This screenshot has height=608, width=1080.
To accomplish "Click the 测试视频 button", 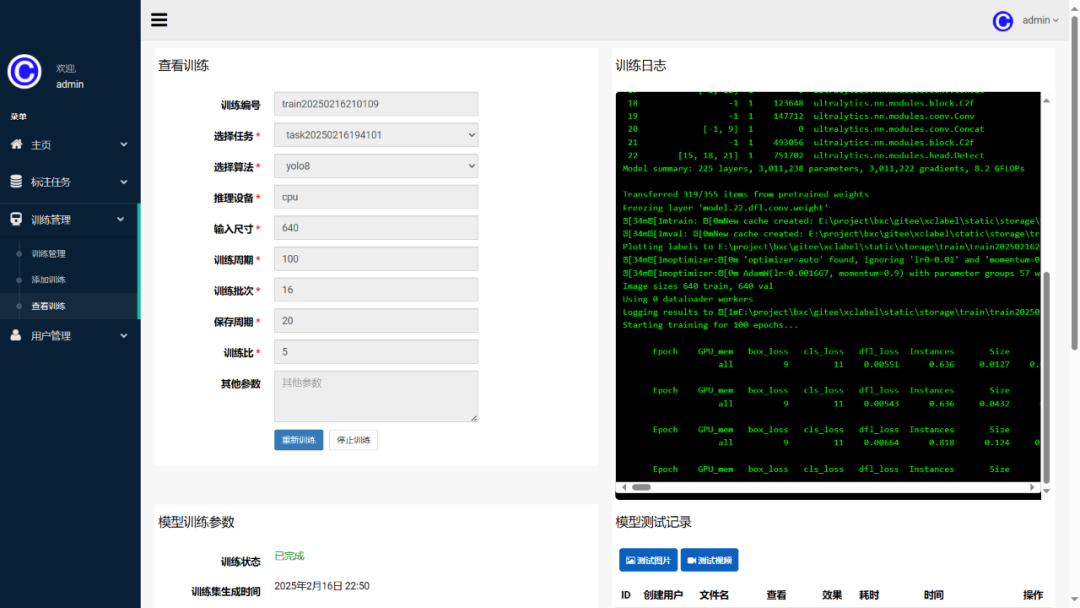I will (709, 560).
